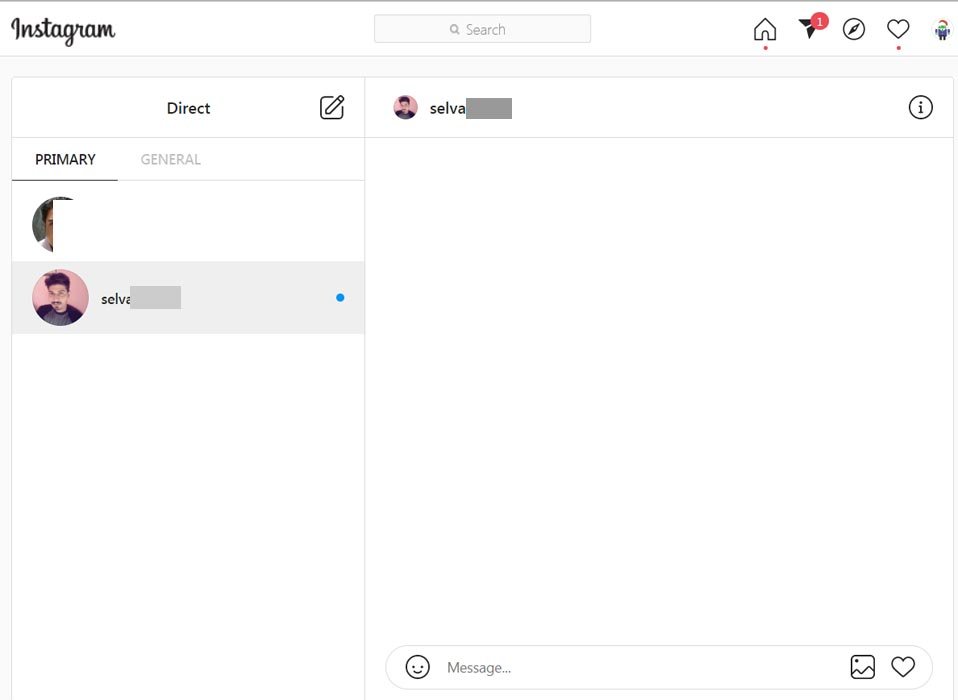
Task: Send a heart like in message box
Action: pos(903,667)
